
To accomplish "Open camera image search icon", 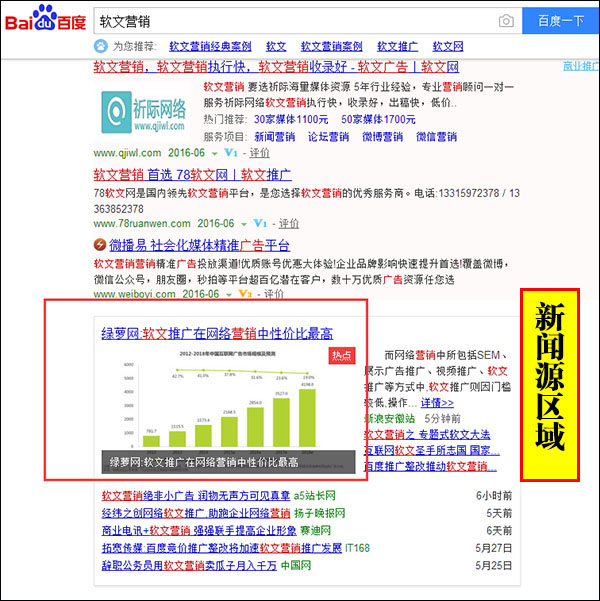I will point(506,21).
